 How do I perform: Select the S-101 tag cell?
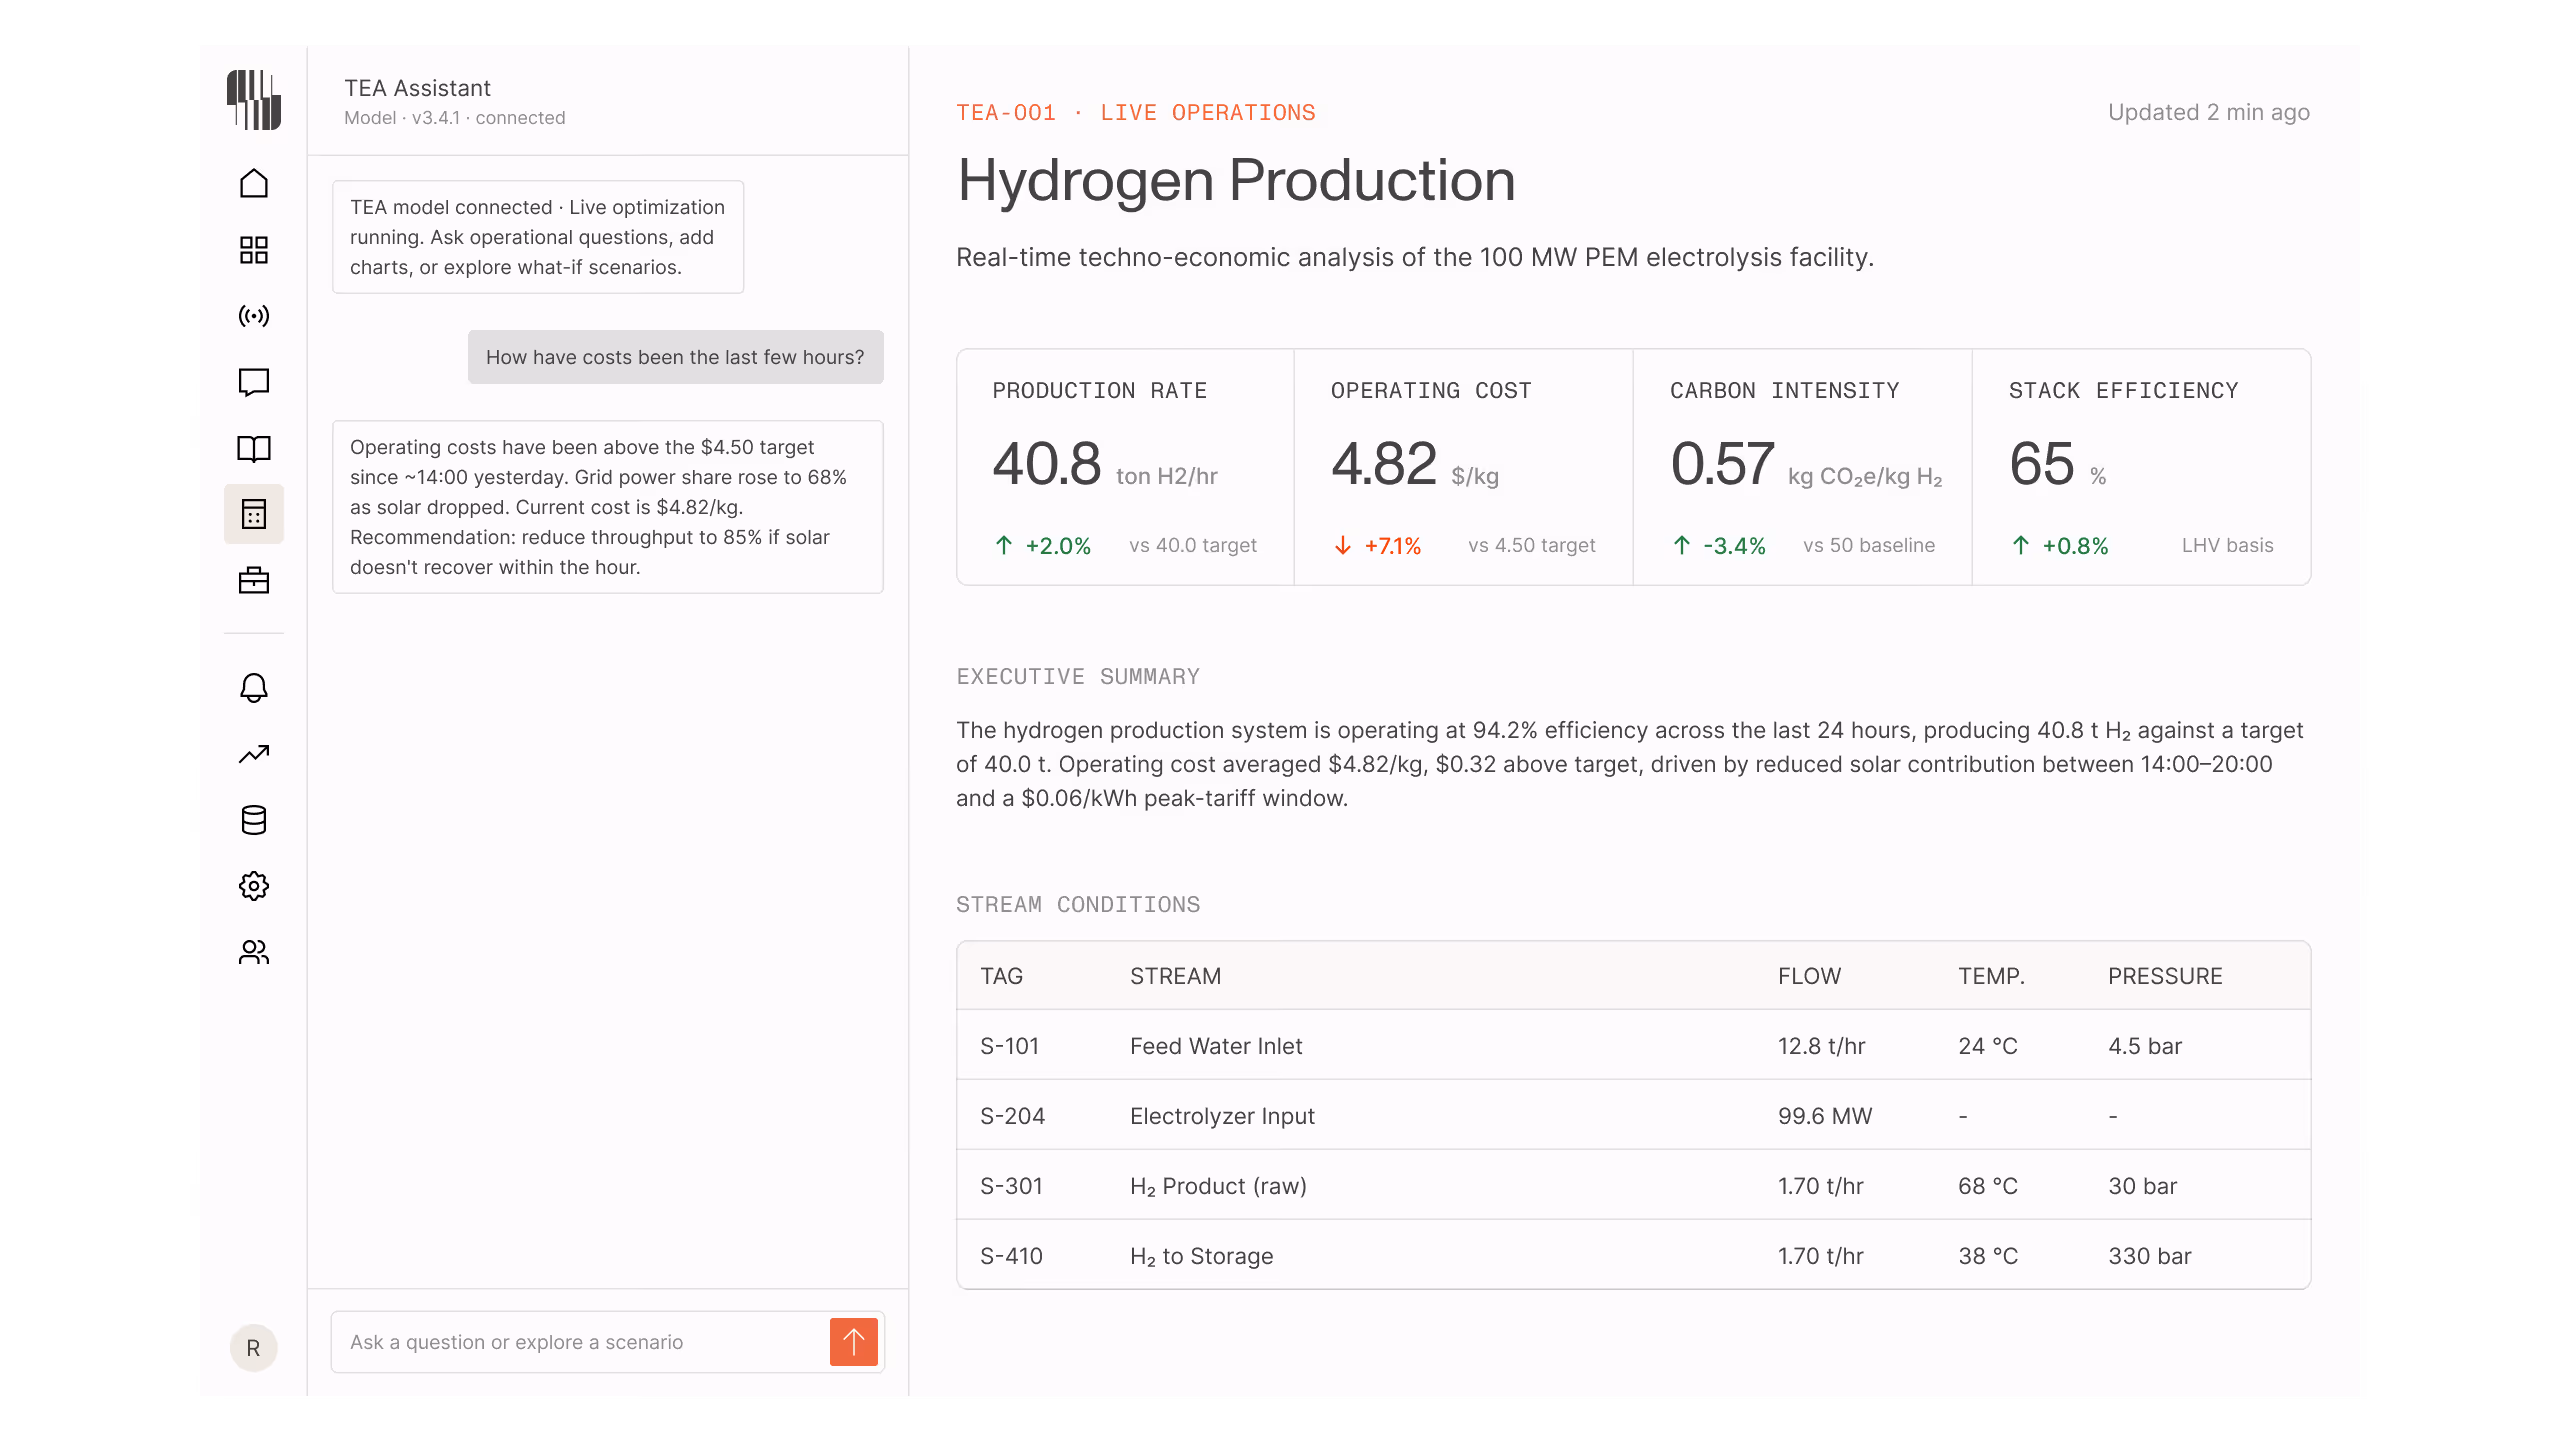click(x=1009, y=1046)
